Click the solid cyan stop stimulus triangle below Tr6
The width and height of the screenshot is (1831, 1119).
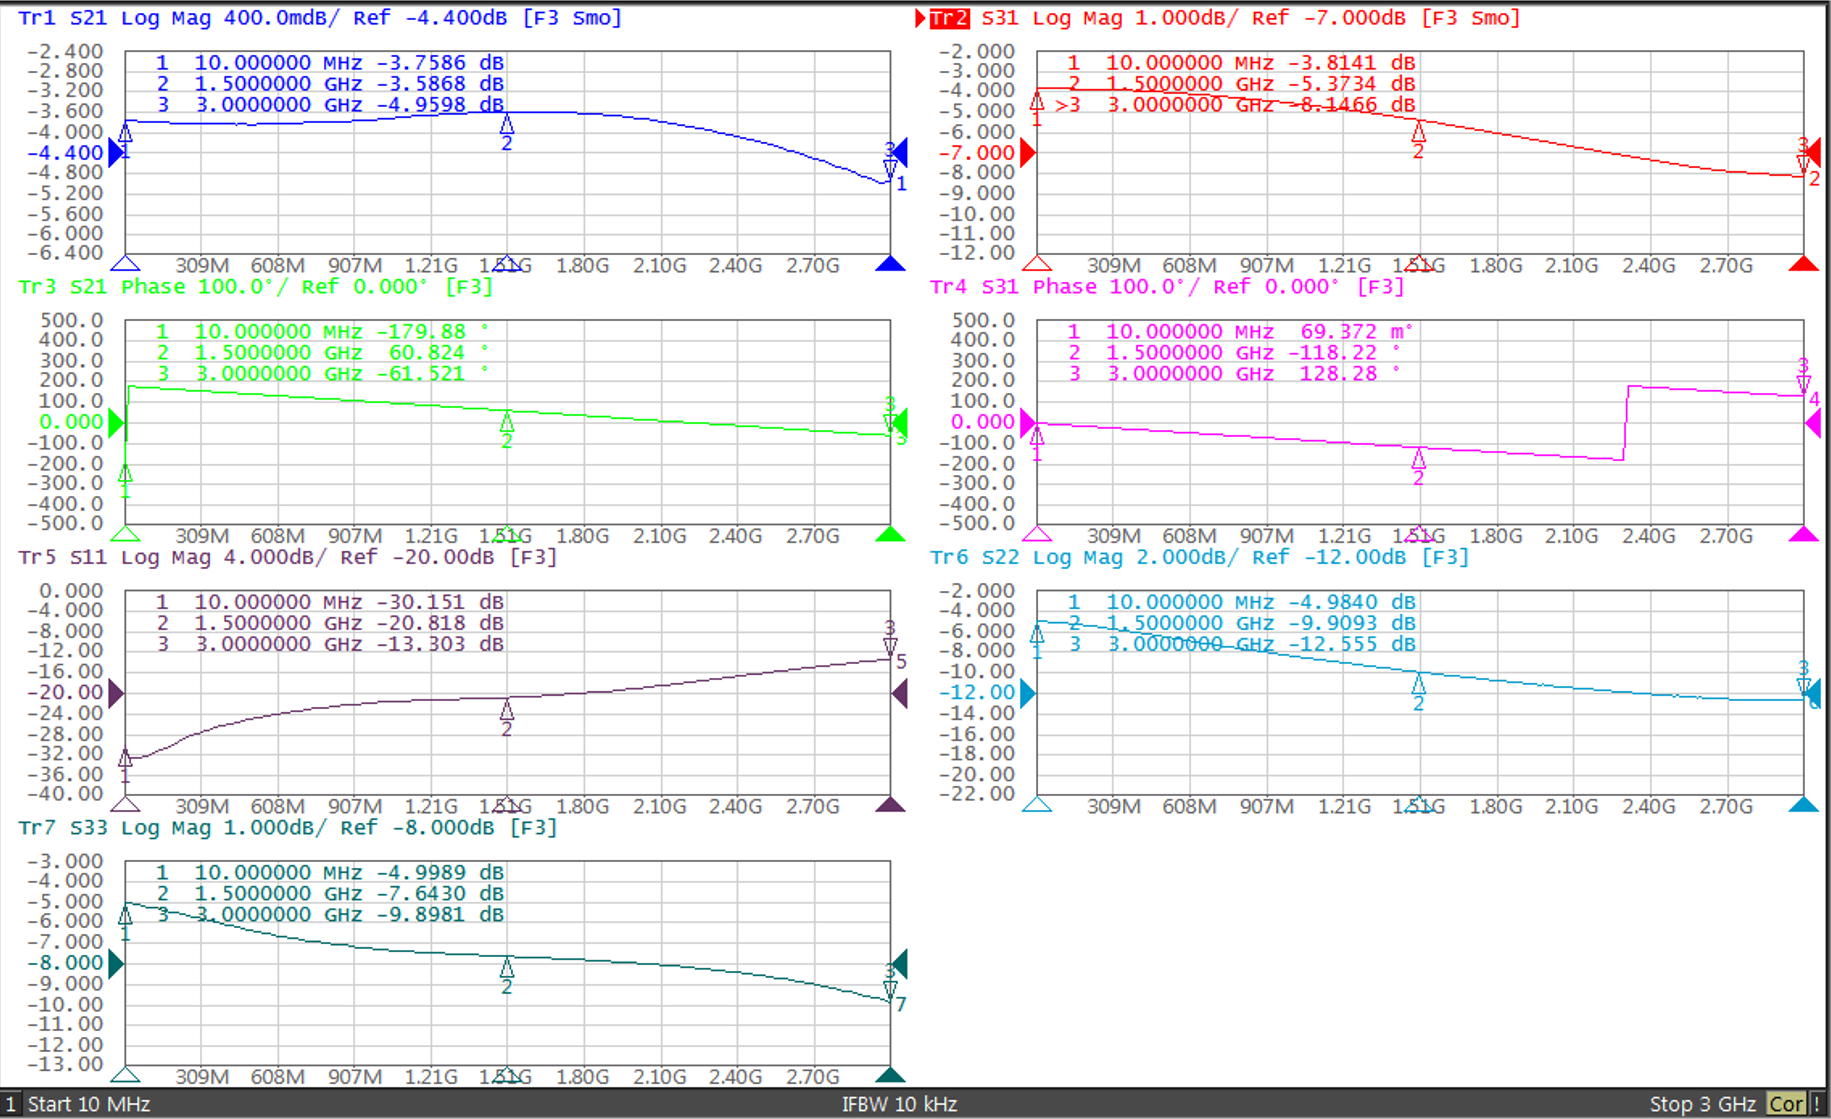(x=1803, y=805)
